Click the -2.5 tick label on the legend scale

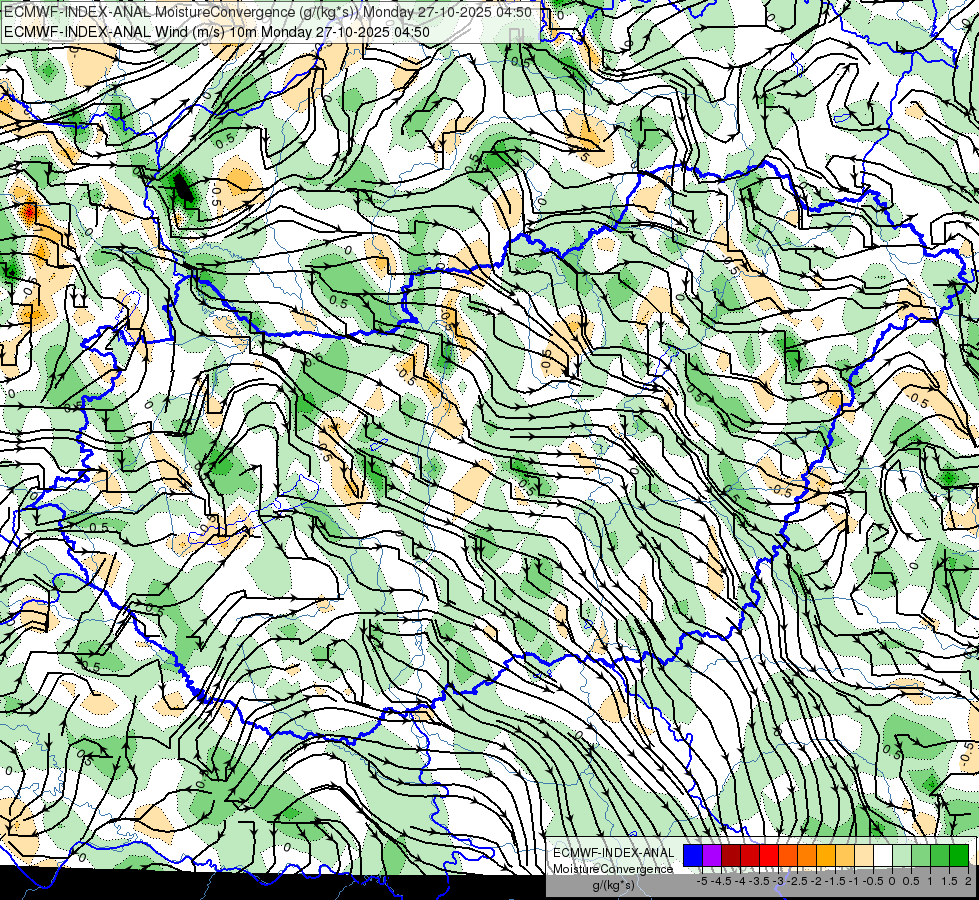(x=797, y=881)
